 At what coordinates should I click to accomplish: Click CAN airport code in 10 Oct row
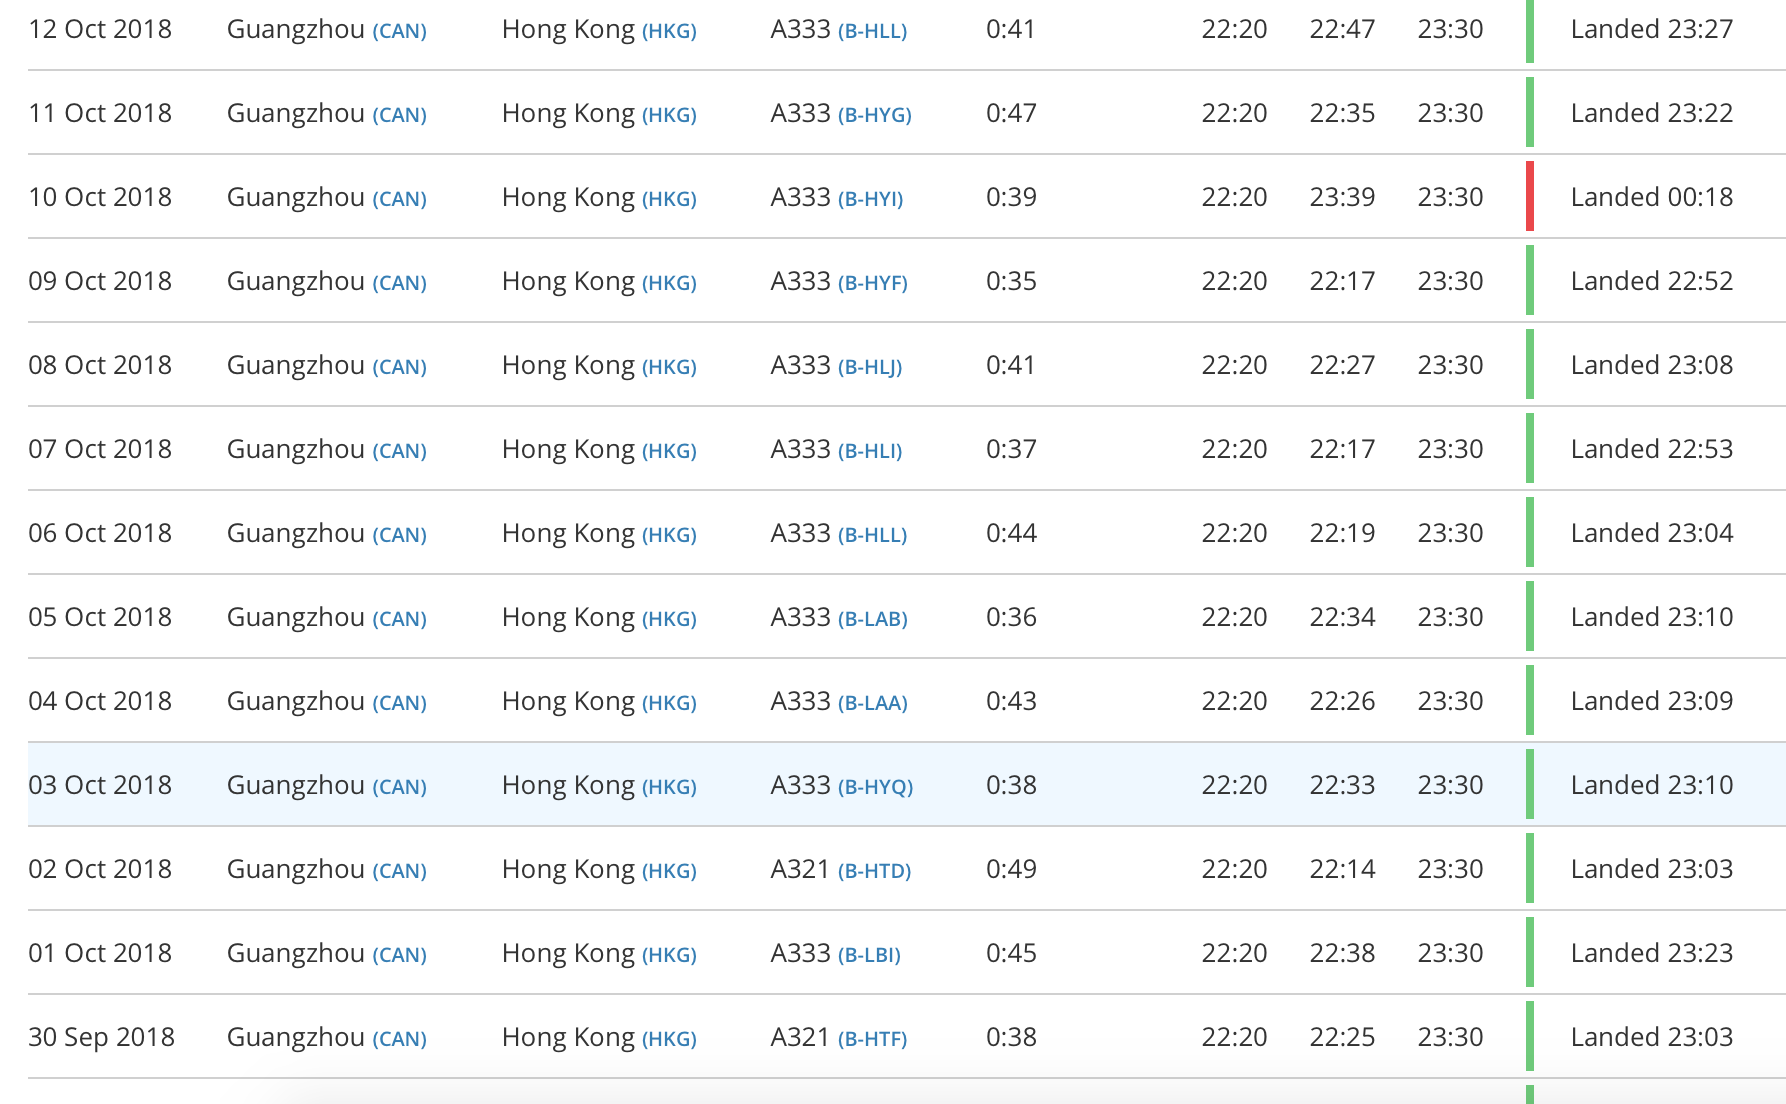[x=399, y=199]
